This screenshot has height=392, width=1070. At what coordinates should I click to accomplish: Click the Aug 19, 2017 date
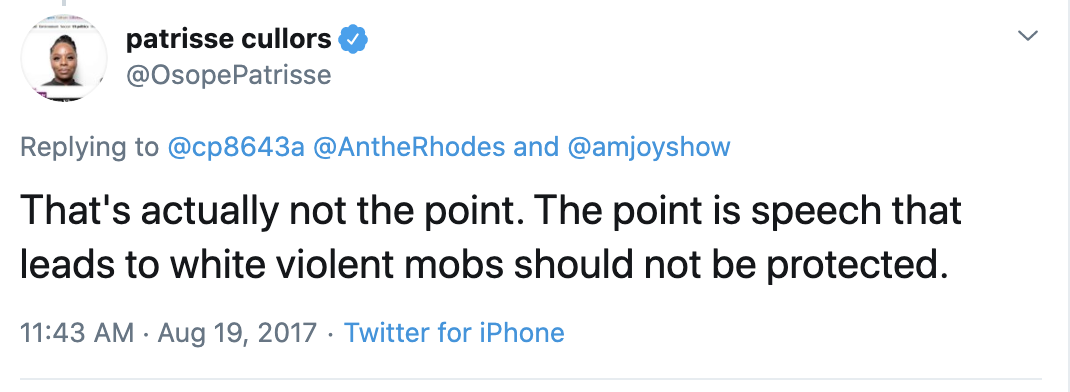(237, 333)
